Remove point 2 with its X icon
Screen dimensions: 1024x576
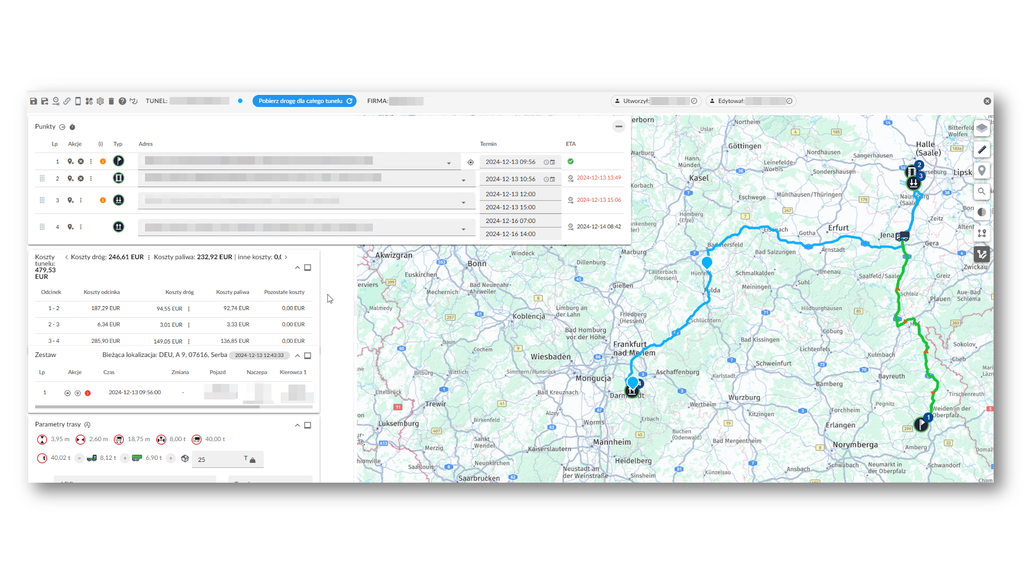(80, 178)
